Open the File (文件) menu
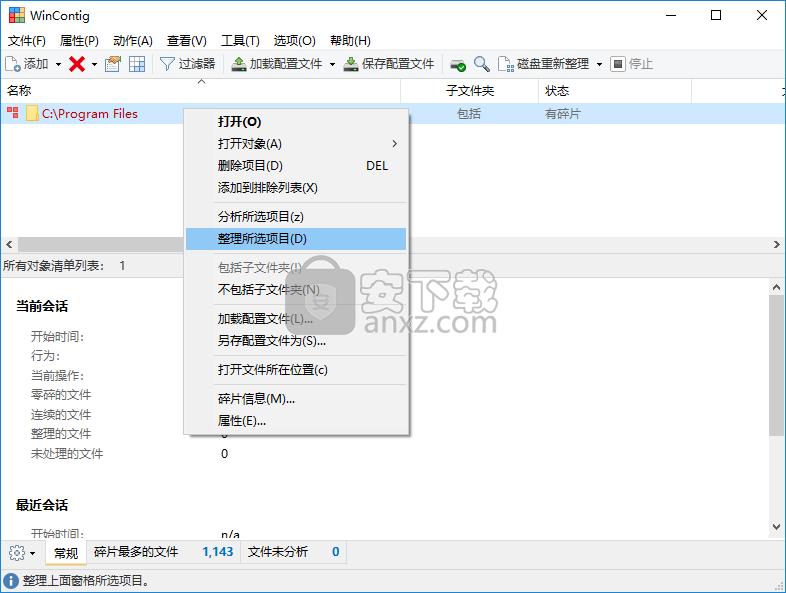786x593 pixels. (x=27, y=41)
